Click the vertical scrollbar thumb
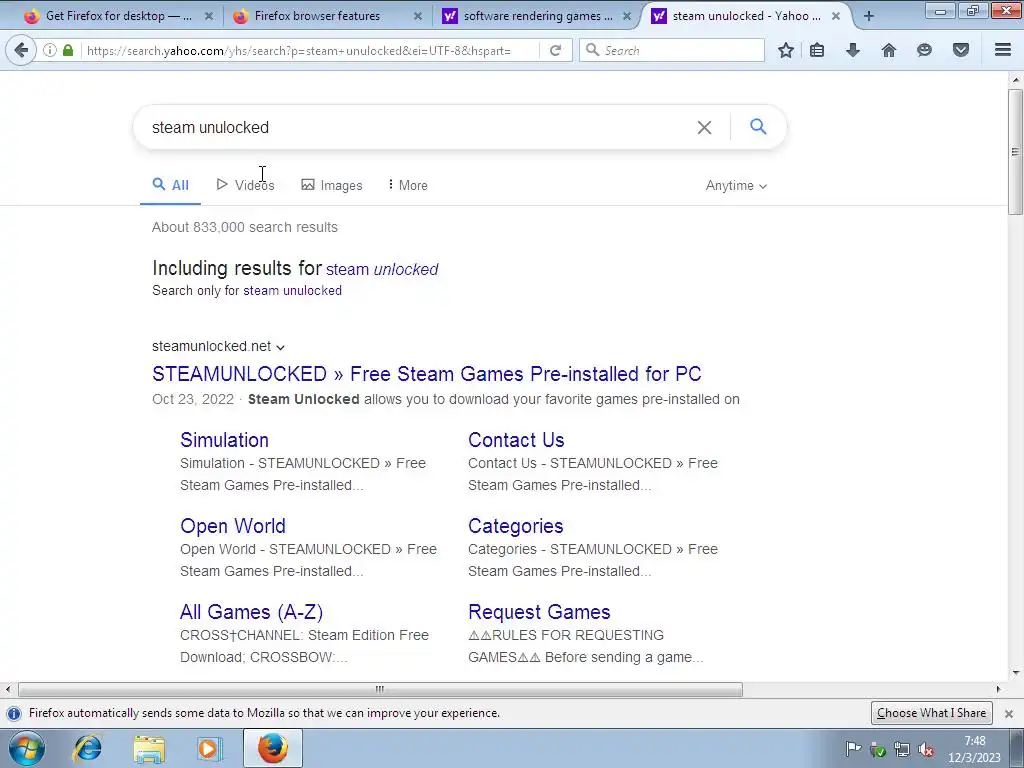Screen dimensions: 1024x768 point(1015,152)
